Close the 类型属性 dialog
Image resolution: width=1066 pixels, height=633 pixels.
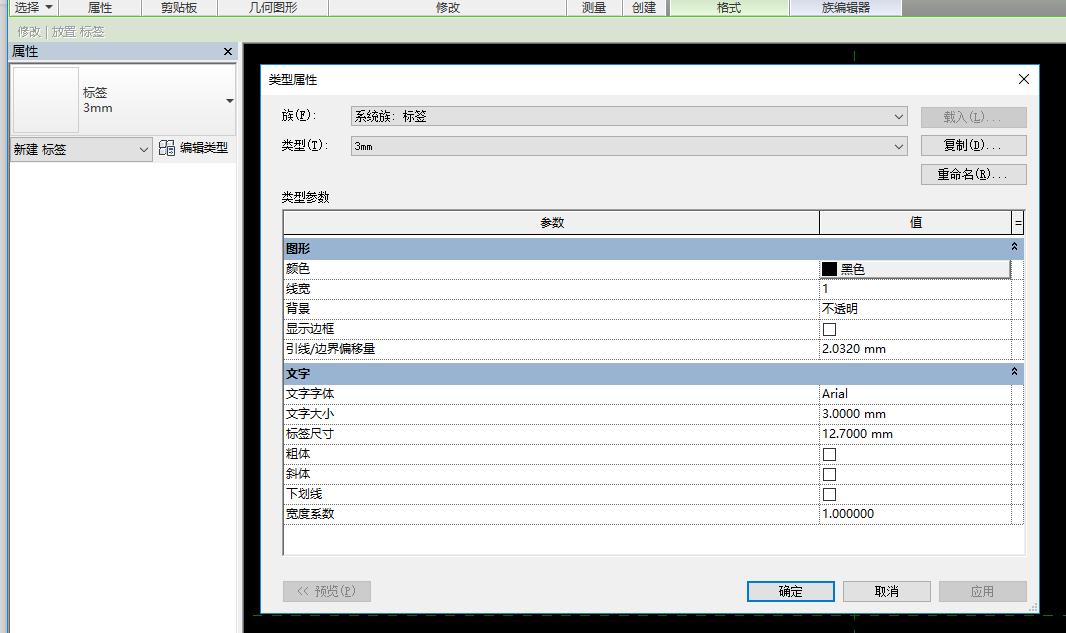[1024, 80]
